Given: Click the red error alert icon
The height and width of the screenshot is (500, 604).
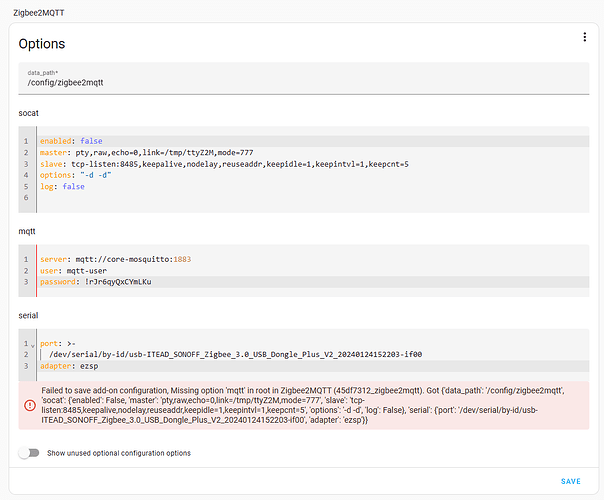Looking at the screenshot, I should pyautogui.click(x=30, y=405).
